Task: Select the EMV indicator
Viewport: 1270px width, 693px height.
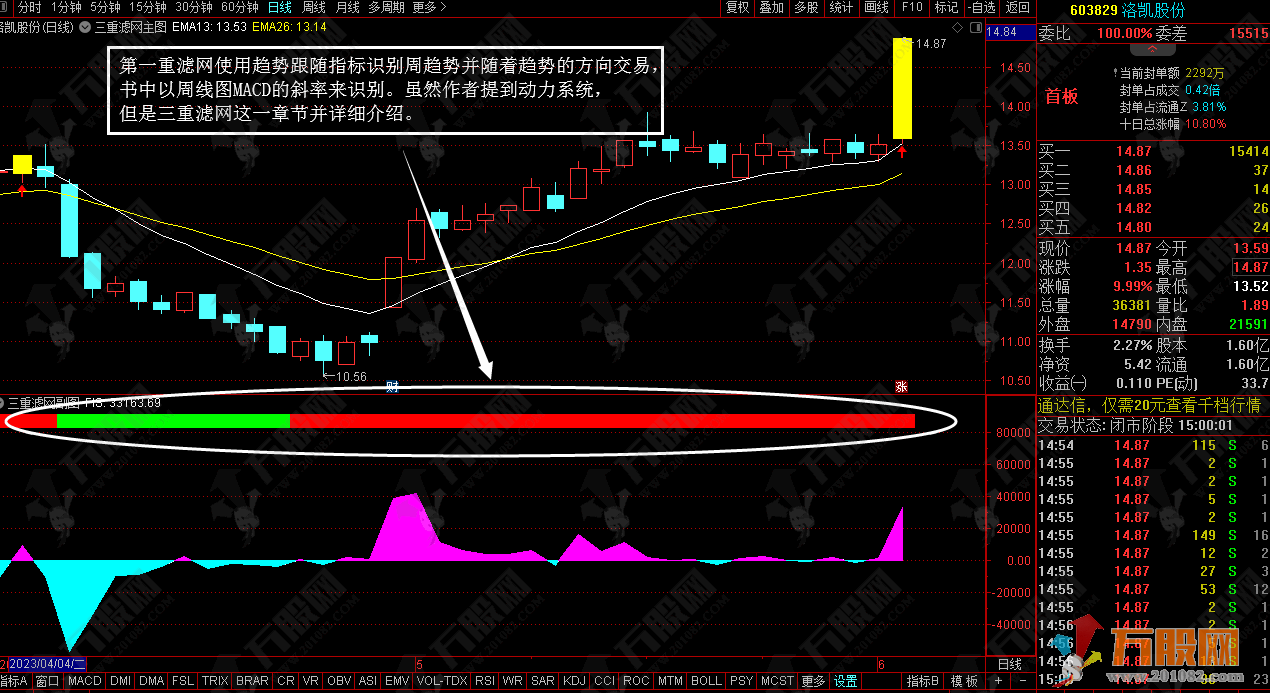Action: tap(397, 681)
